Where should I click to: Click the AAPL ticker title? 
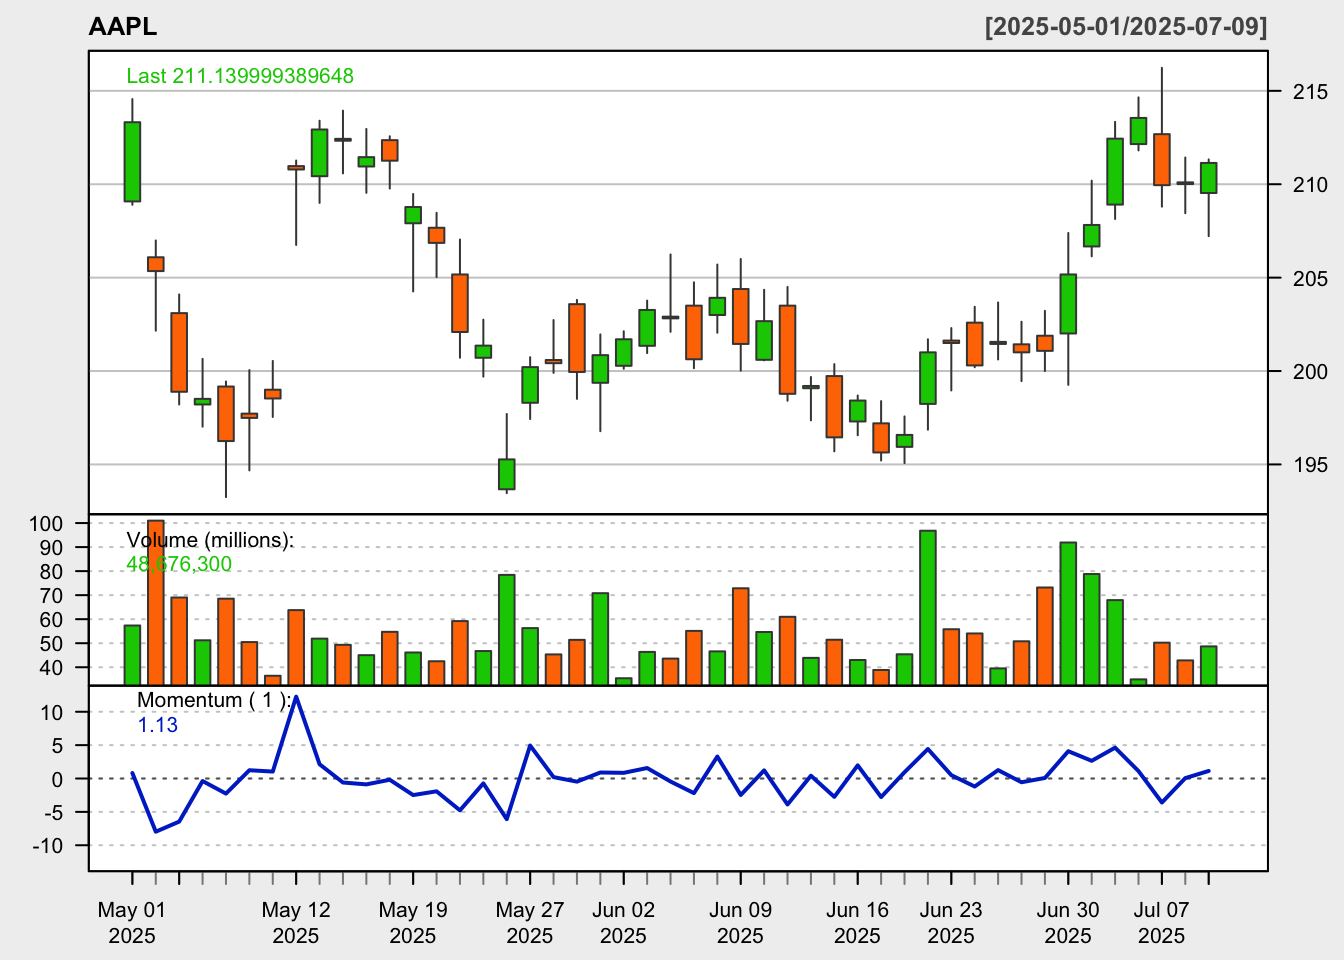pos(122,27)
